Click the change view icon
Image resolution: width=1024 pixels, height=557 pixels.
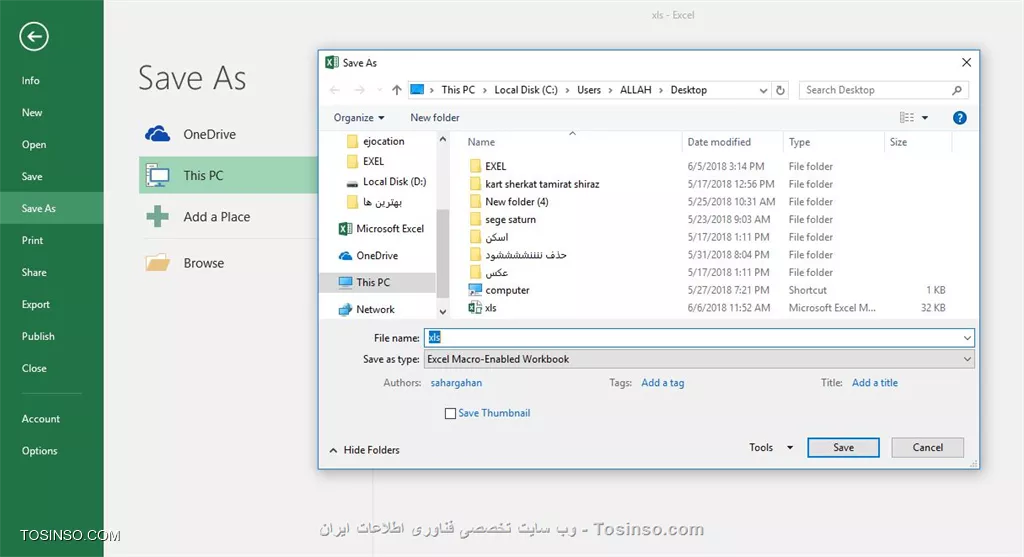click(x=906, y=118)
